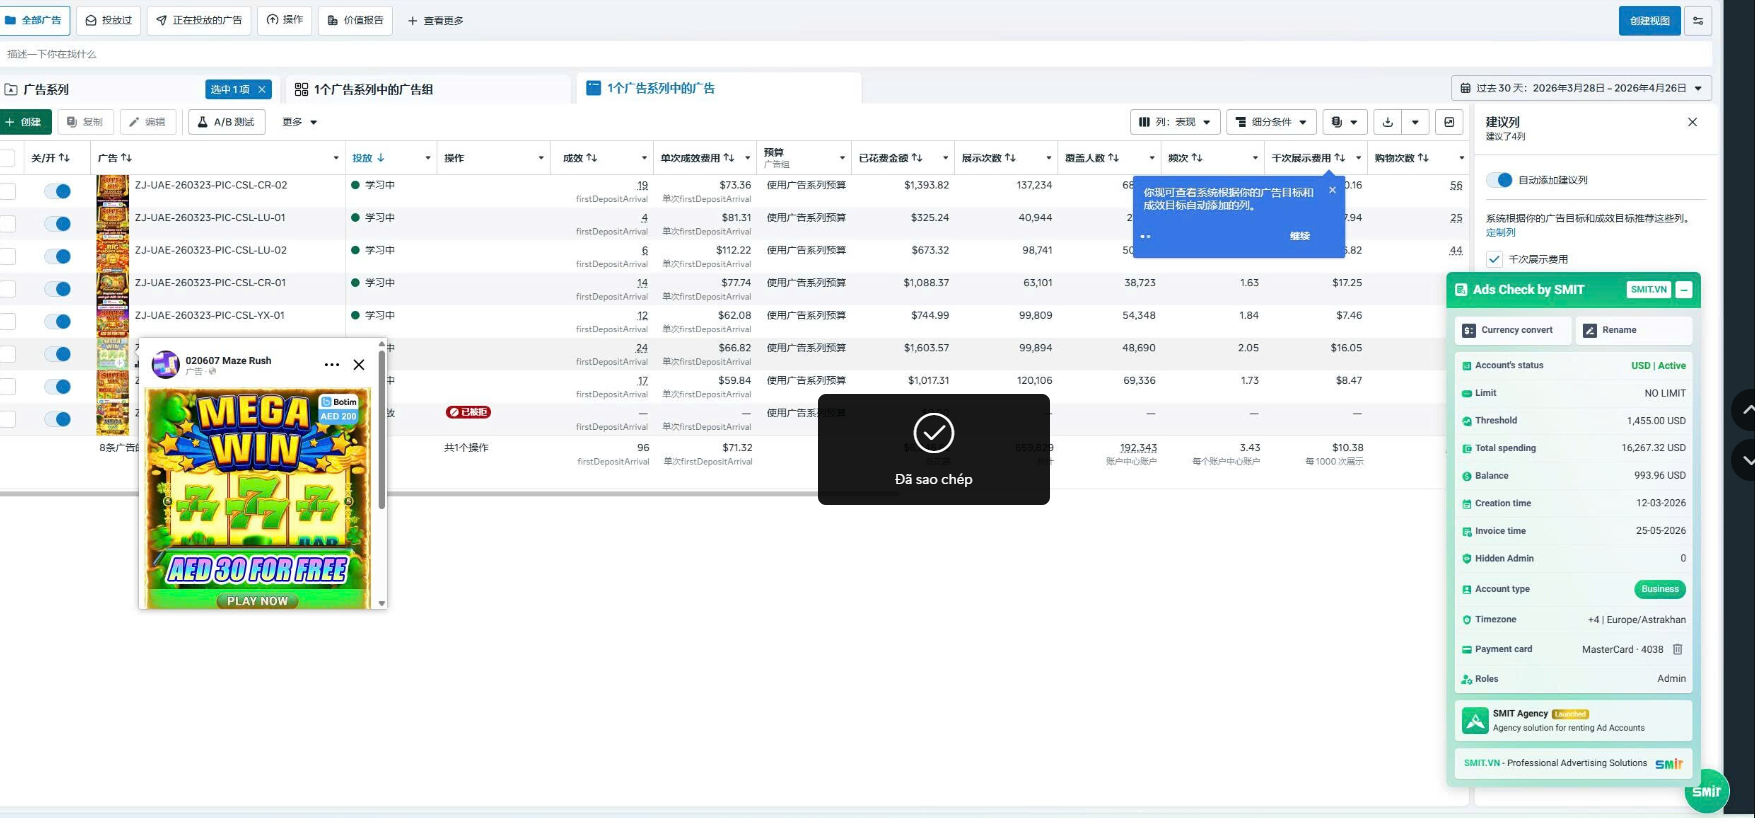Viewport: 1755px width, 818px height.
Task: Select the 正在投放的广告 view tab
Action: pyautogui.click(x=200, y=20)
